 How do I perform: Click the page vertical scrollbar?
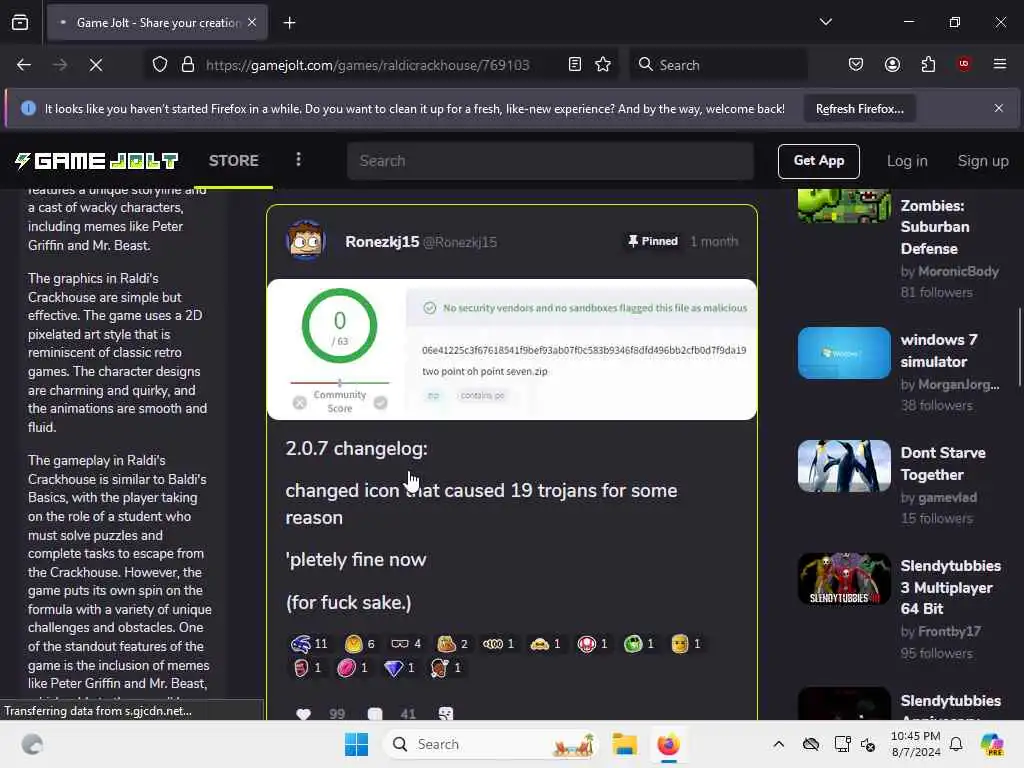[1019, 348]
